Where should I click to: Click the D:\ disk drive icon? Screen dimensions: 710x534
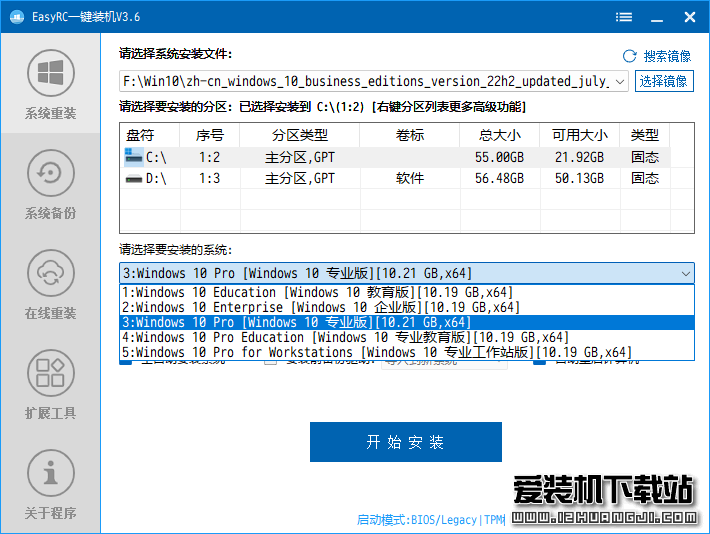pyautogui.click(x=134, y=178)
